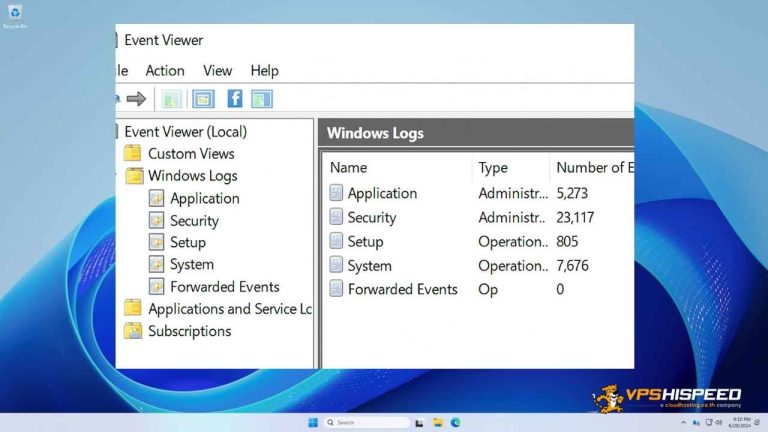768x432 pixels.
Task: Select "Forwarded Events" name in Windows Logs list
Action: 403,289
